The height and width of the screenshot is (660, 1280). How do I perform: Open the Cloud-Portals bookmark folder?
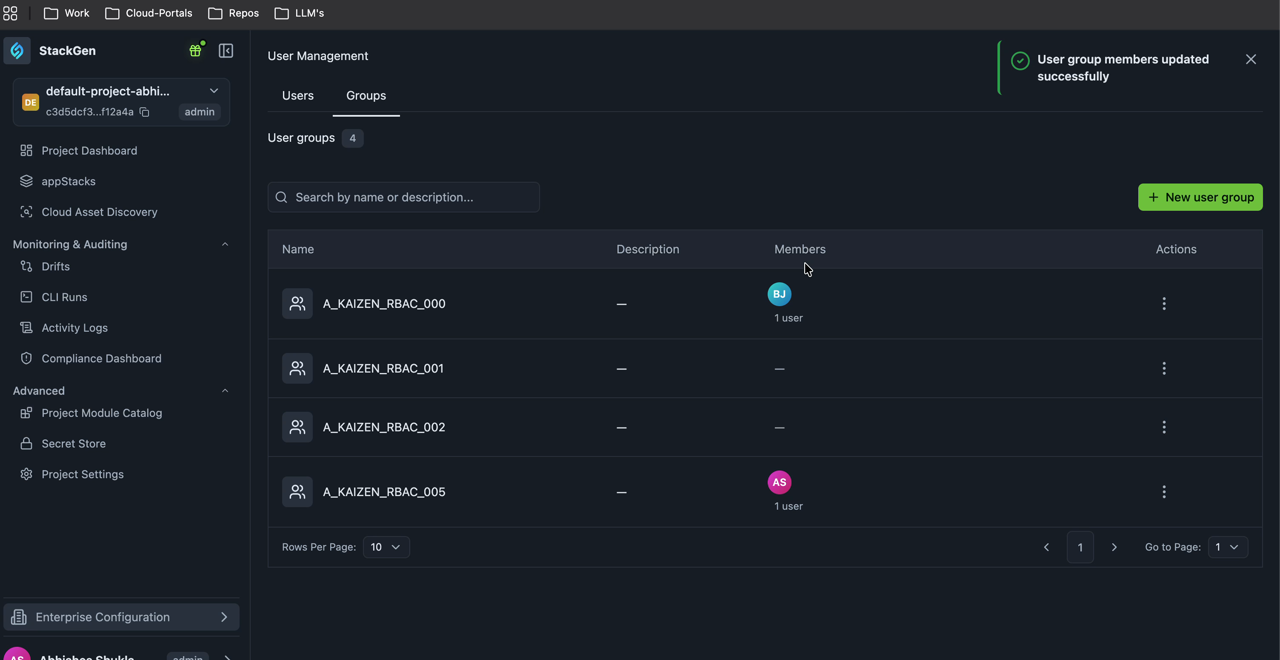(x=149, y=13)
